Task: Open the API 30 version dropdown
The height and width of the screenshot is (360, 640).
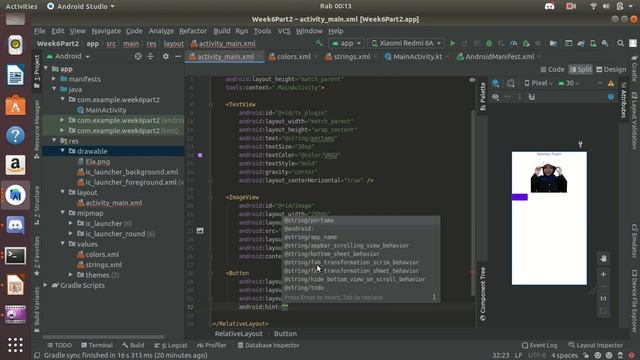Action: pyautogui.click(x=569, y=83)
